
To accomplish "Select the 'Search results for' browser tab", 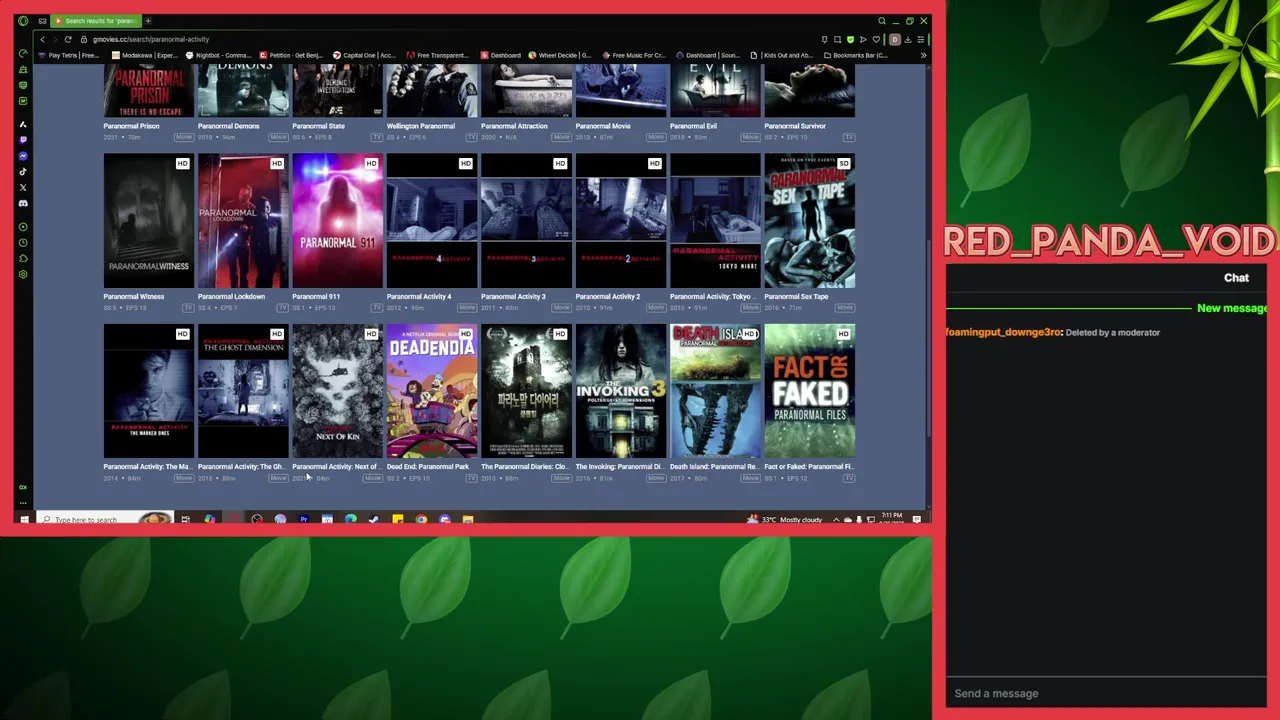I will 95,21.
